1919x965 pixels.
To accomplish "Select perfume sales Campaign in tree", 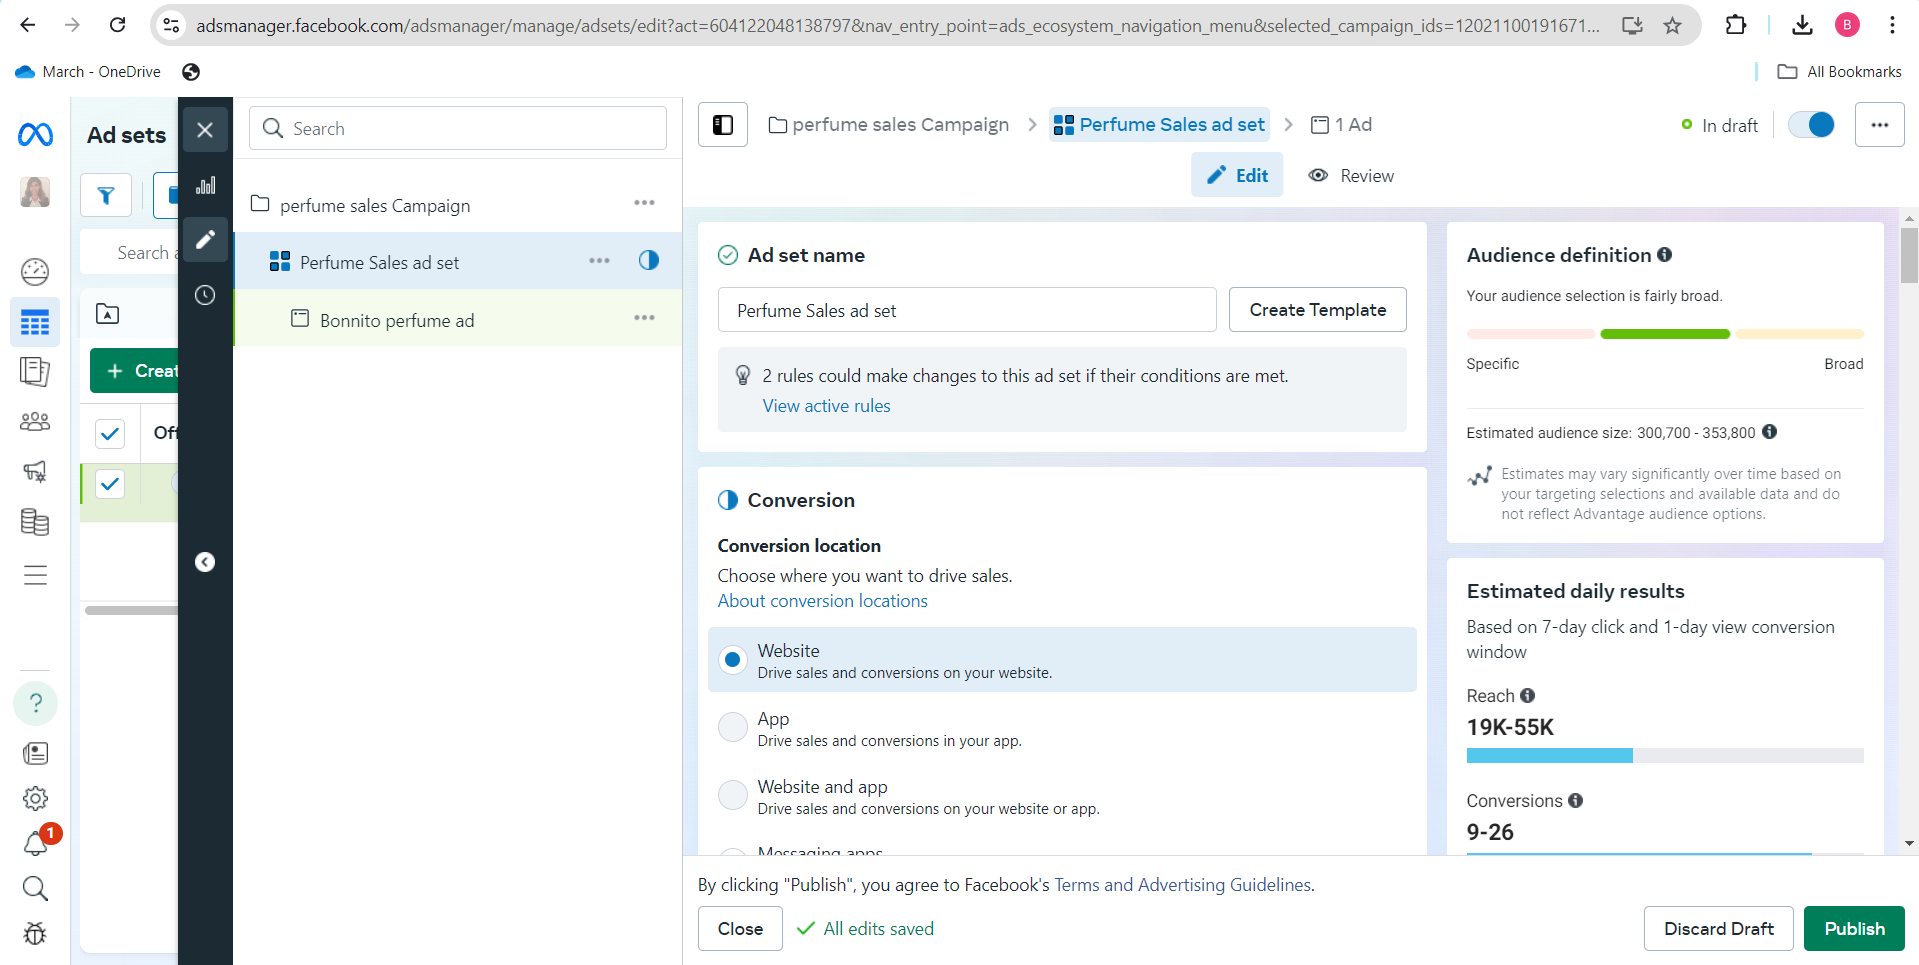I will pyautogui.click(x=374, y=206).
